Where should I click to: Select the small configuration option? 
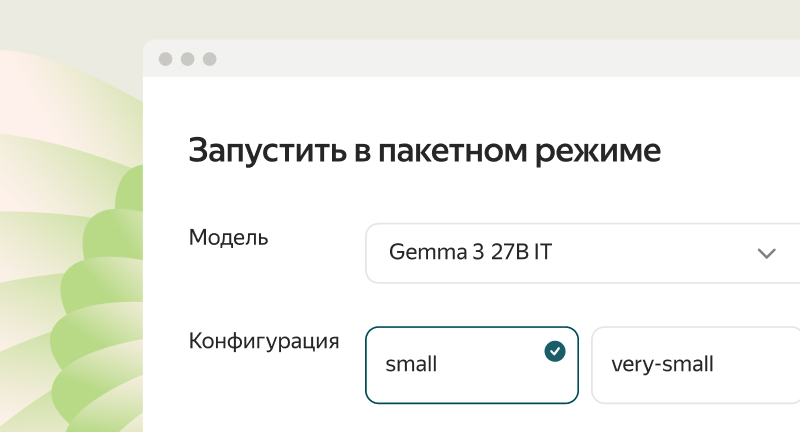(472, 365)
